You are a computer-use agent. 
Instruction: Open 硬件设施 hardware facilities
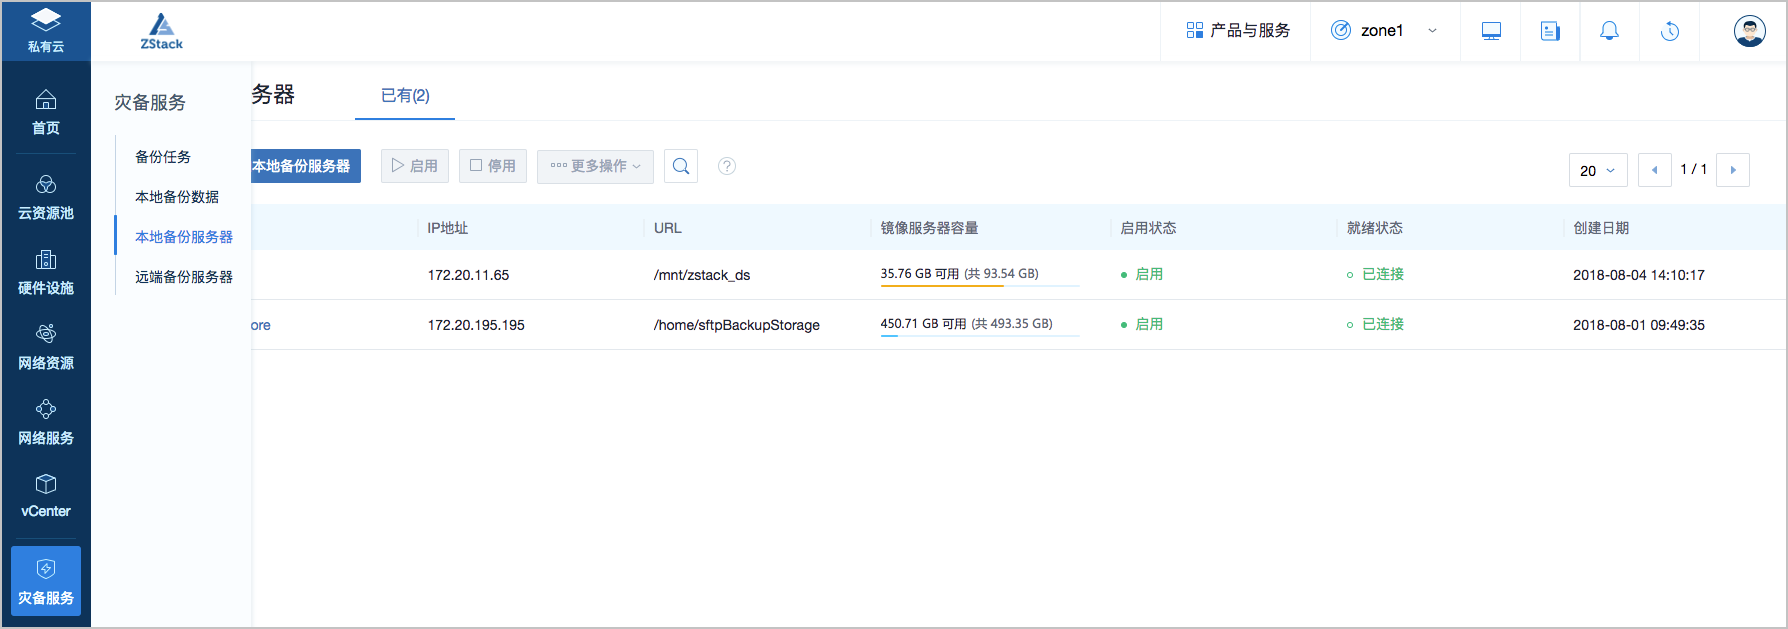pyautogui.click(x=46, y=273)
